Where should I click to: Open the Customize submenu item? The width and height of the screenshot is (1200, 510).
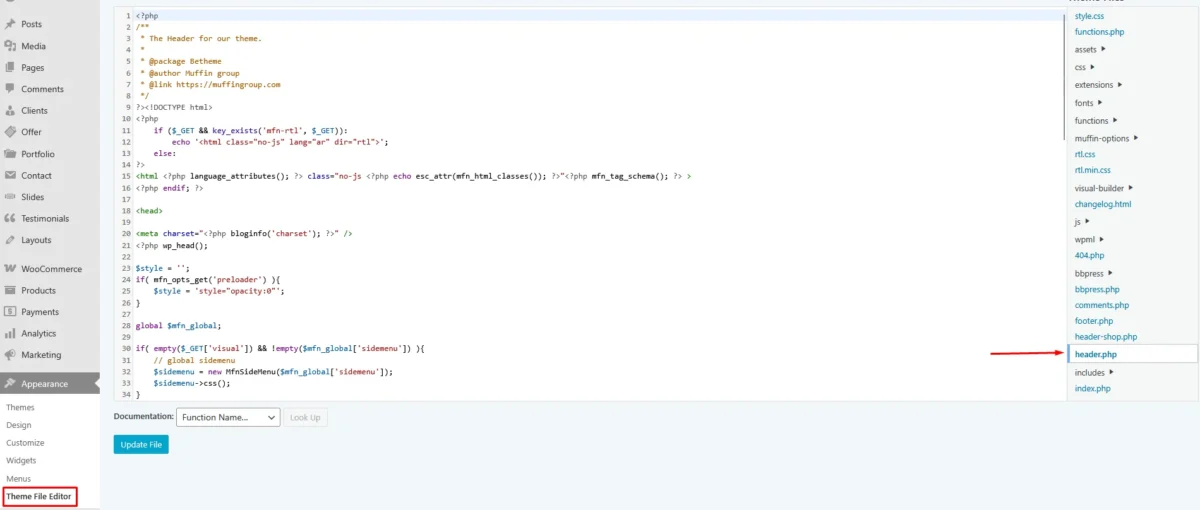pyautogui.click(x=25, y=443)
